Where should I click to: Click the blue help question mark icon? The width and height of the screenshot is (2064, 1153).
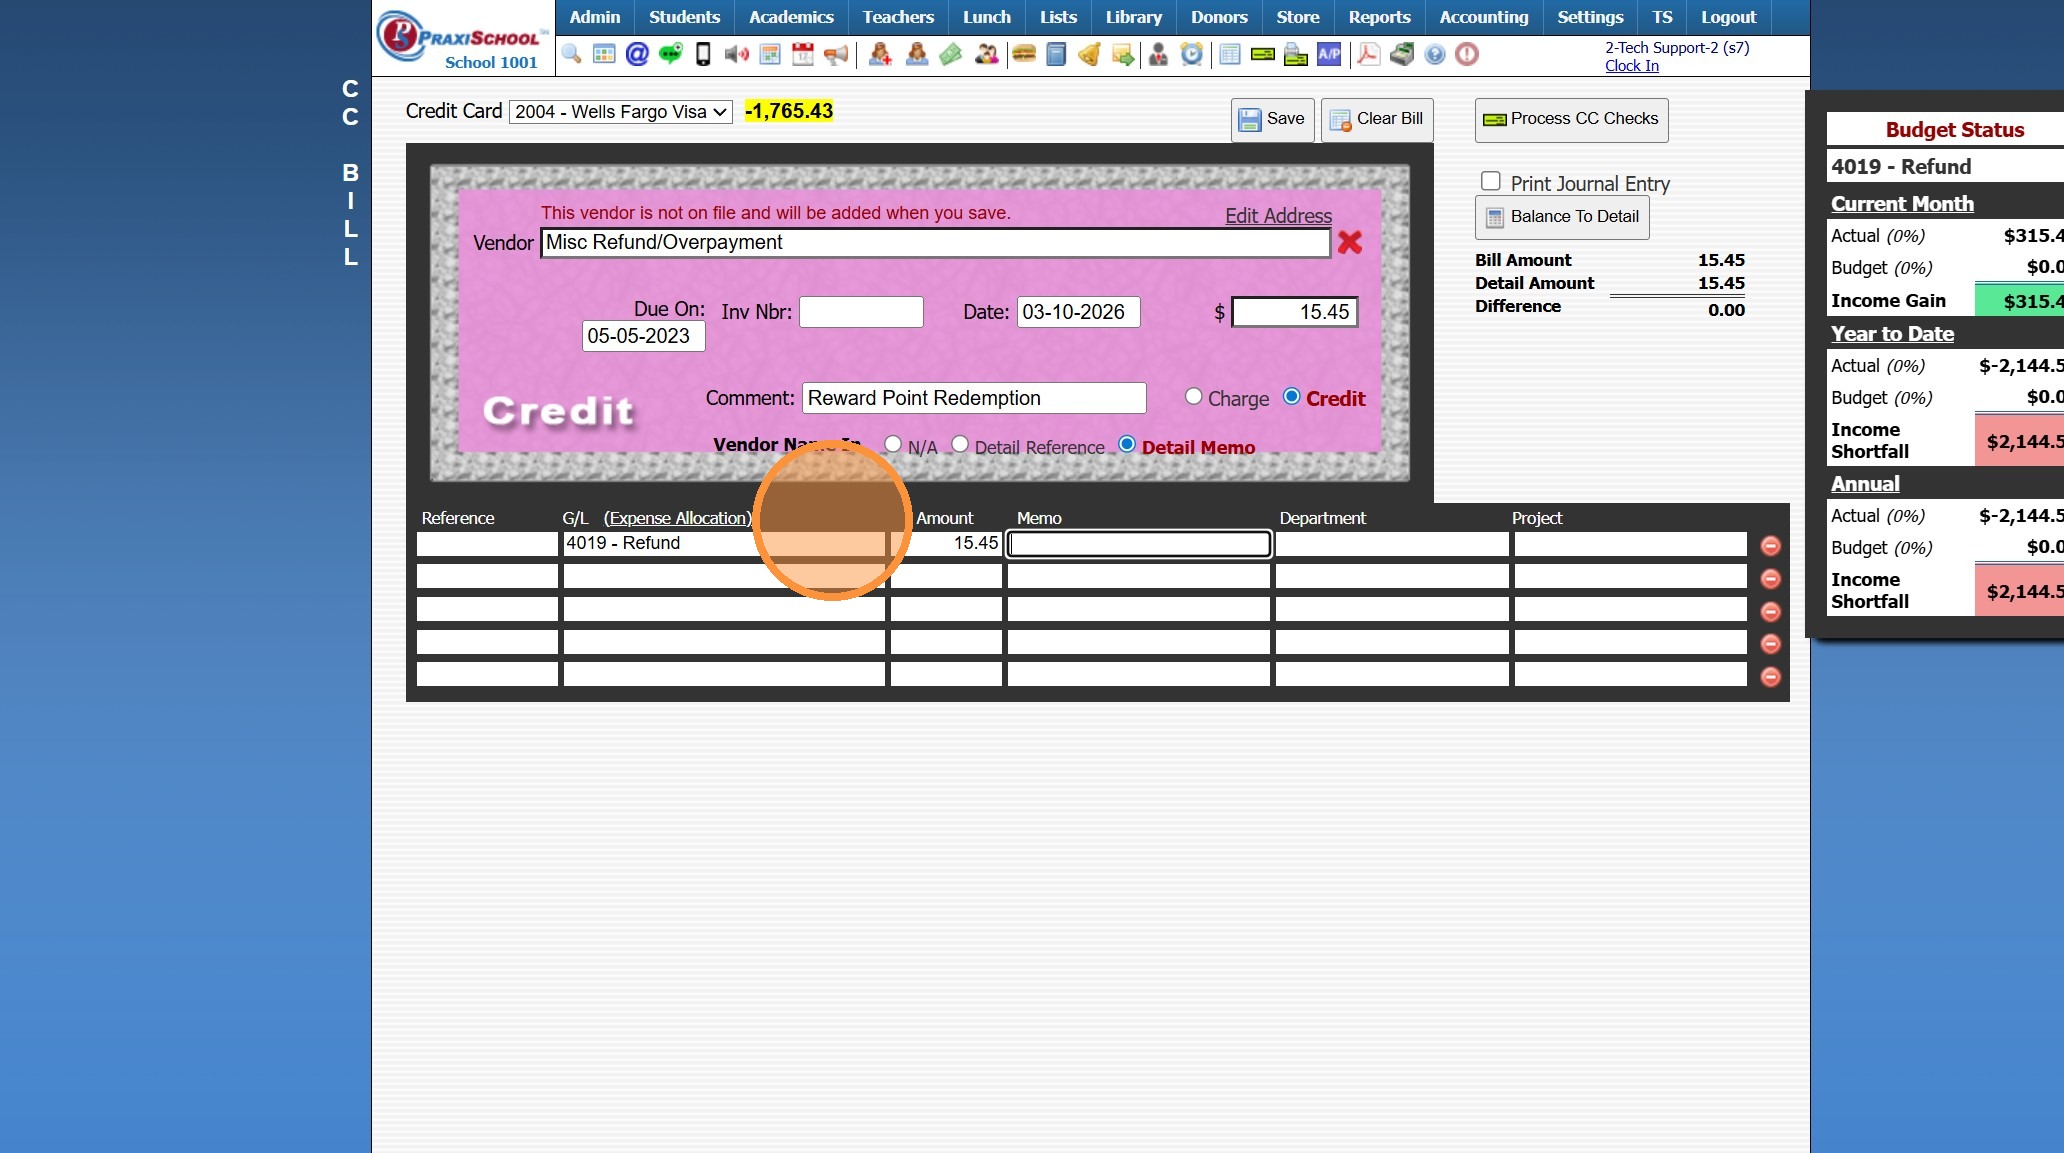[x=1434, y=54]
